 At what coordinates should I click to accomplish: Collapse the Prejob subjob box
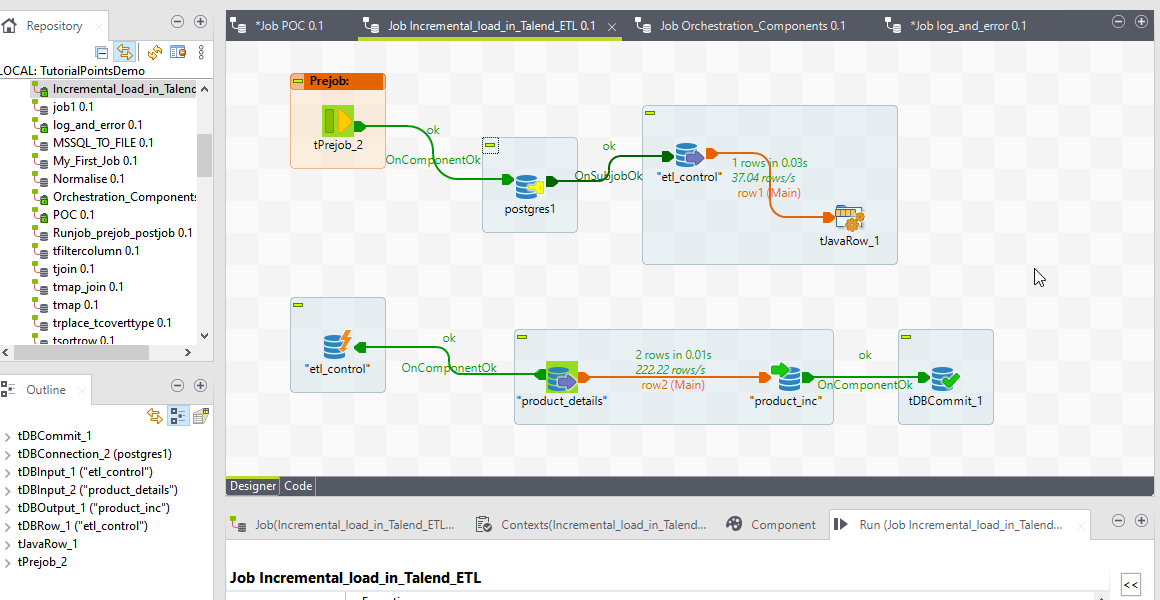pos(298,81)
